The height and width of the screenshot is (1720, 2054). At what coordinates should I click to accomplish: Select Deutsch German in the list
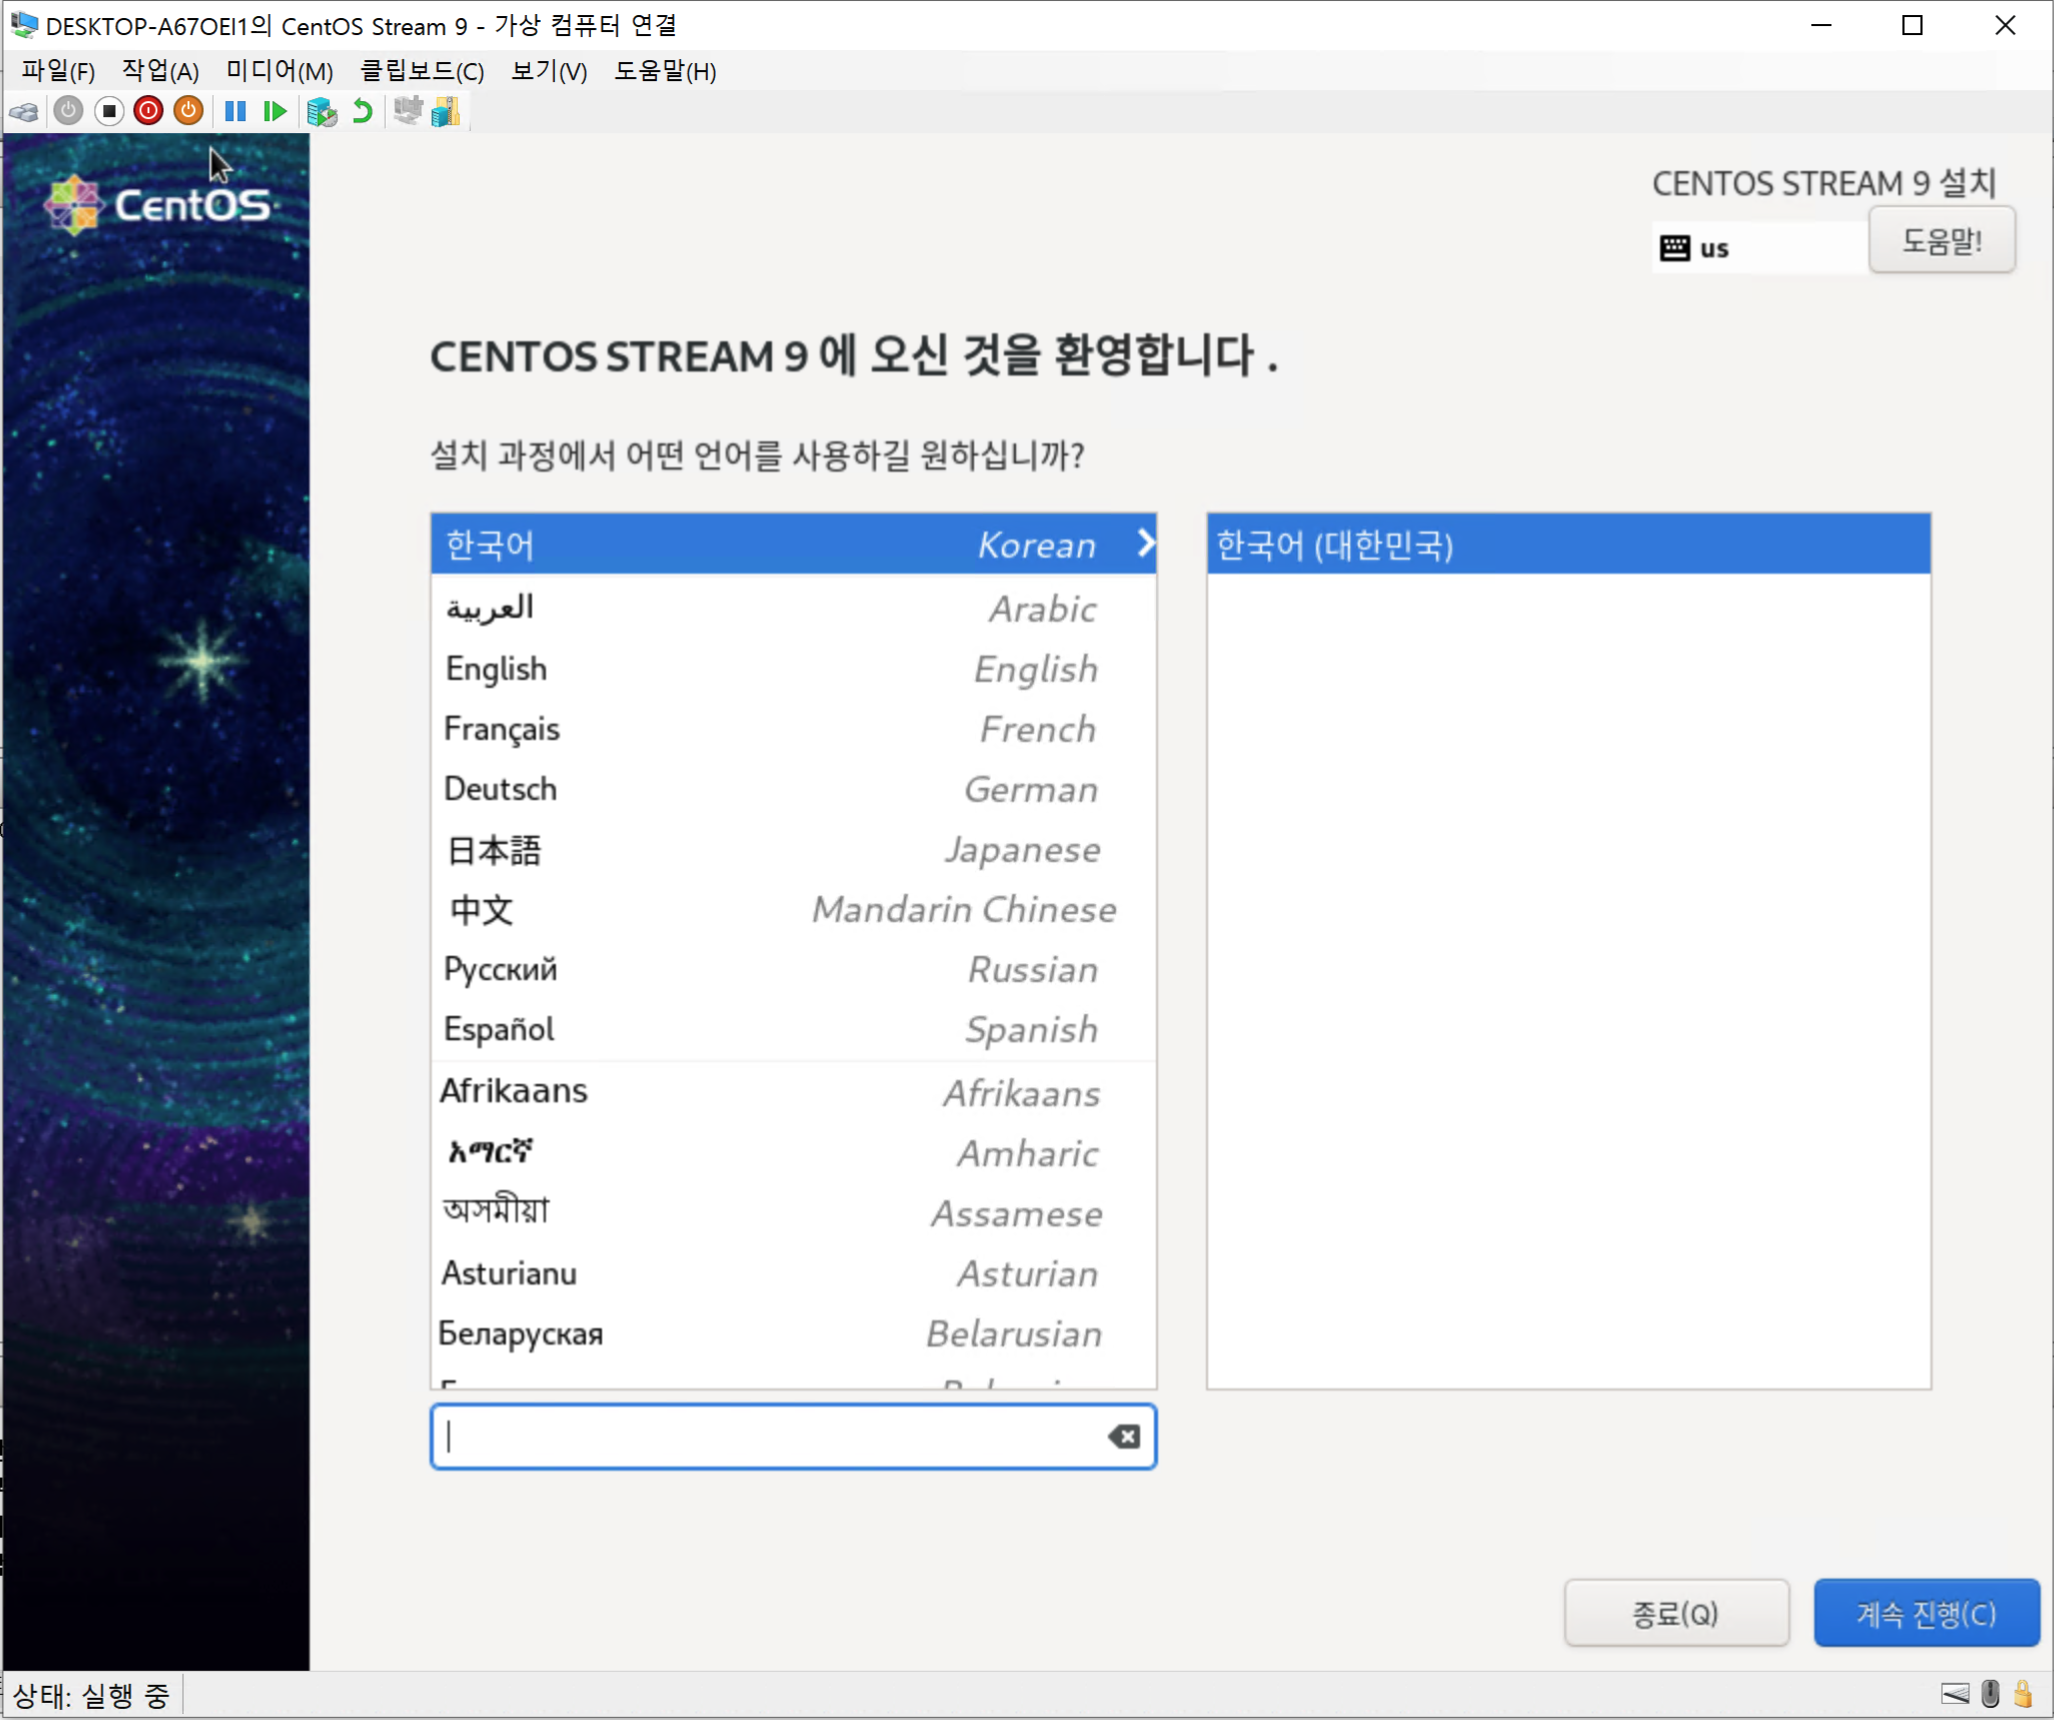tap(793, 788)
